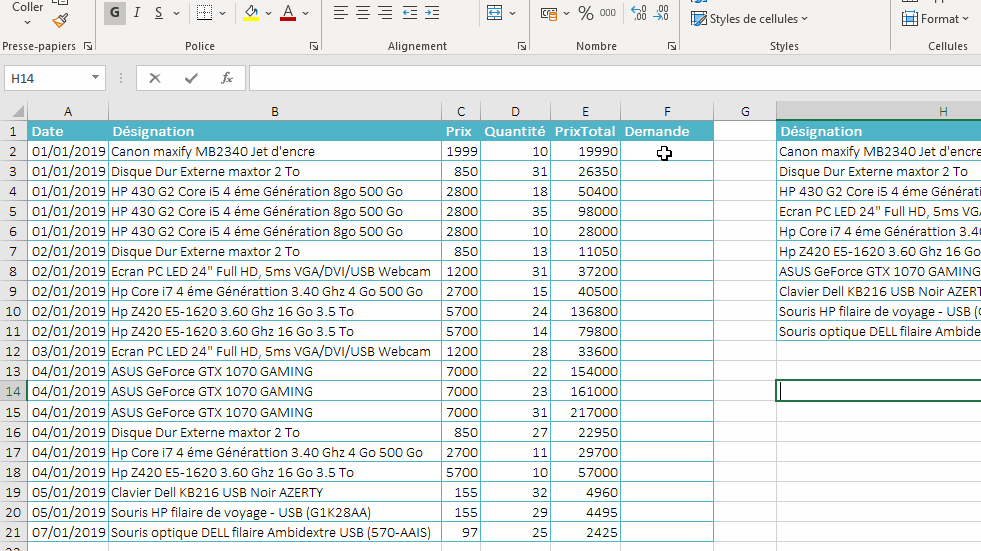Click the Name Box showing H14
Screen dimensions: 981x551
(x=46, y=78)
